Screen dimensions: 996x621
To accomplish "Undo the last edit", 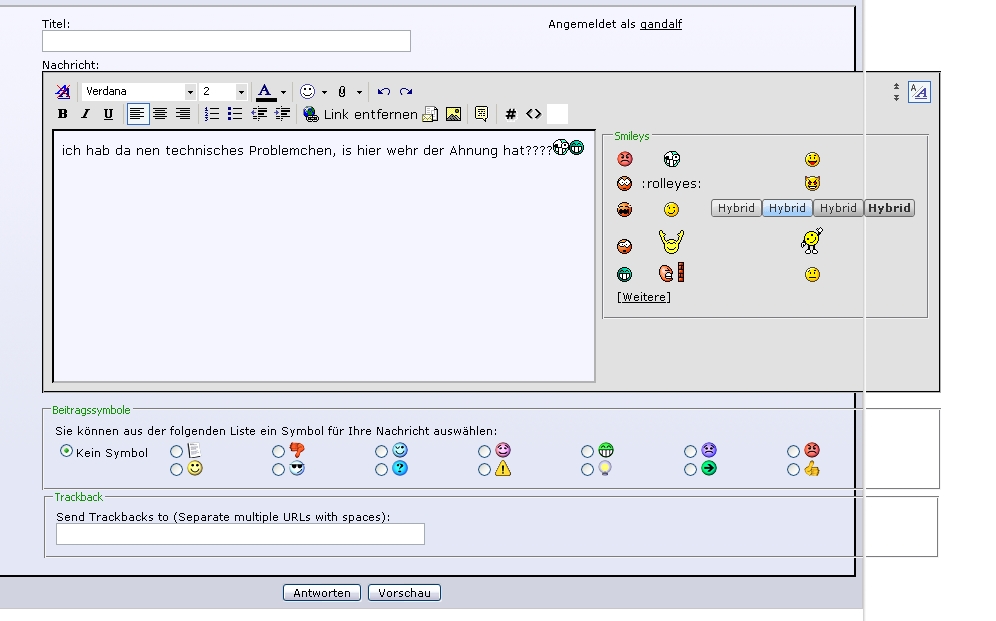I will pos(384,92).
